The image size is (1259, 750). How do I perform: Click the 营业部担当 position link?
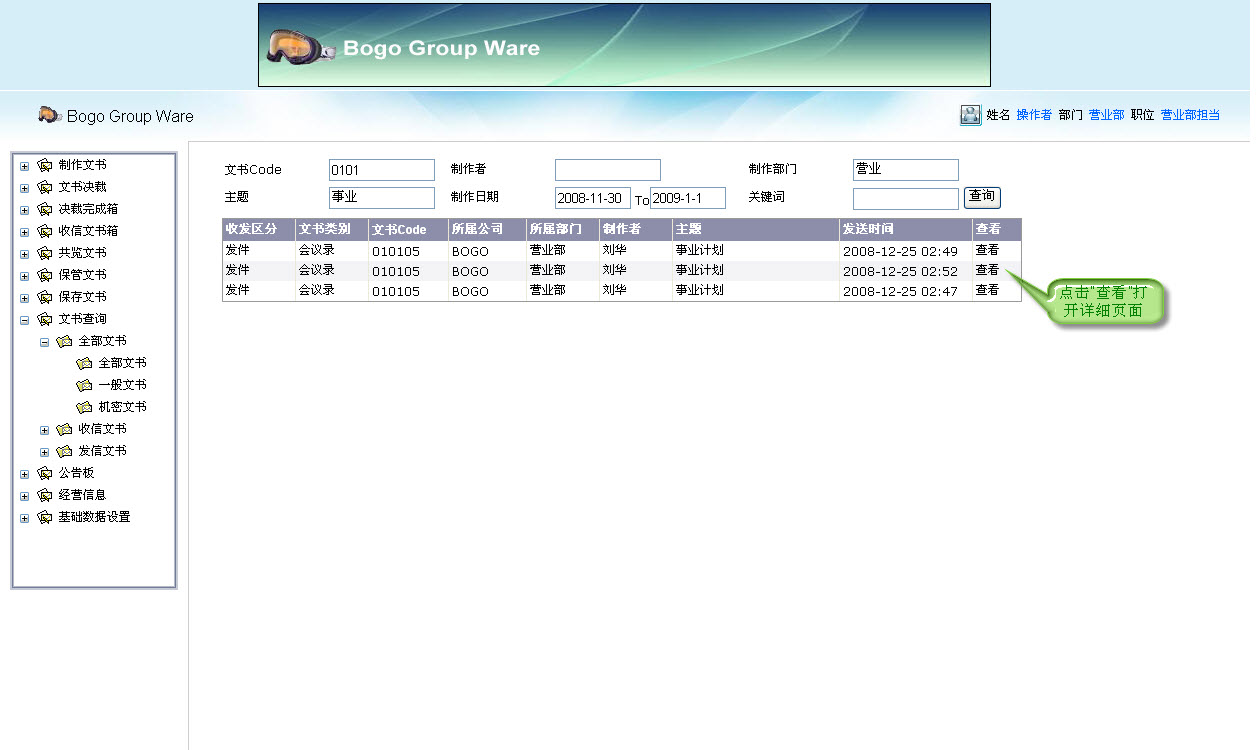click(x=1190, y=115)
